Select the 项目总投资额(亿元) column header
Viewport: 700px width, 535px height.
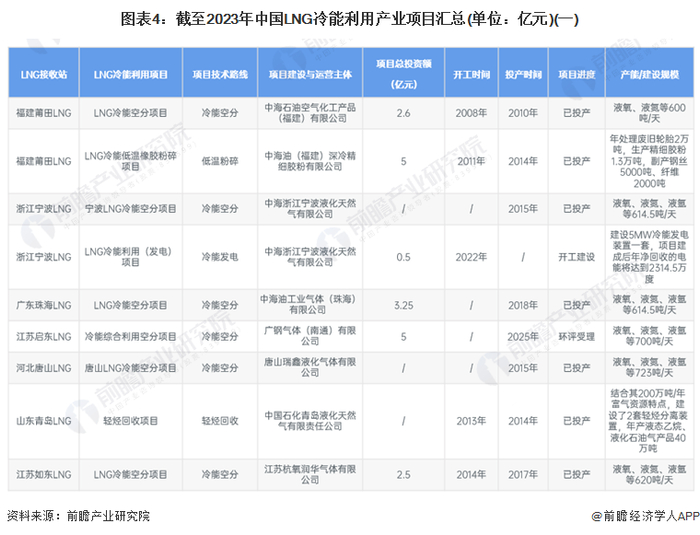tap(404, 74)
